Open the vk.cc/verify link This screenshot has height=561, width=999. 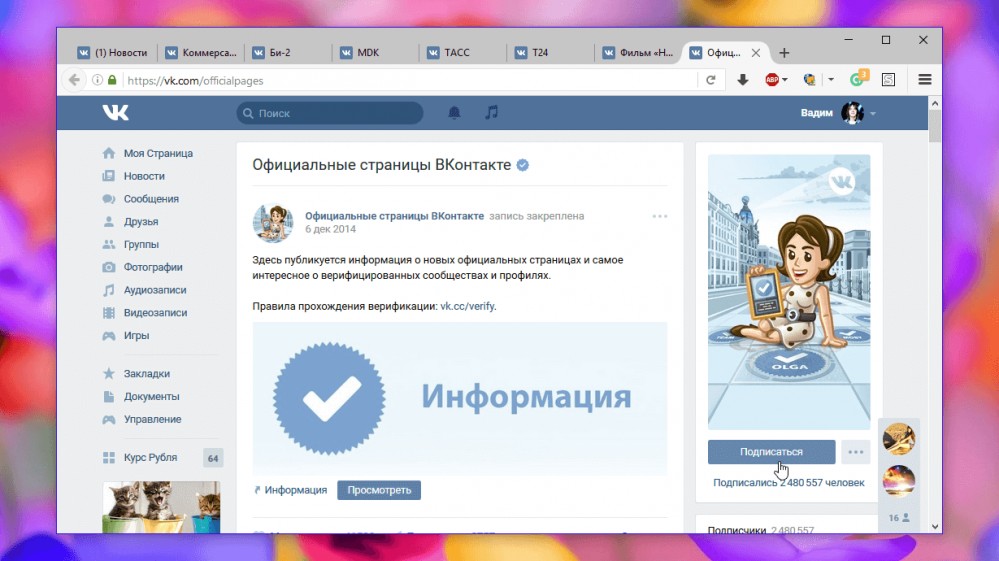click(x=467, y=306)
